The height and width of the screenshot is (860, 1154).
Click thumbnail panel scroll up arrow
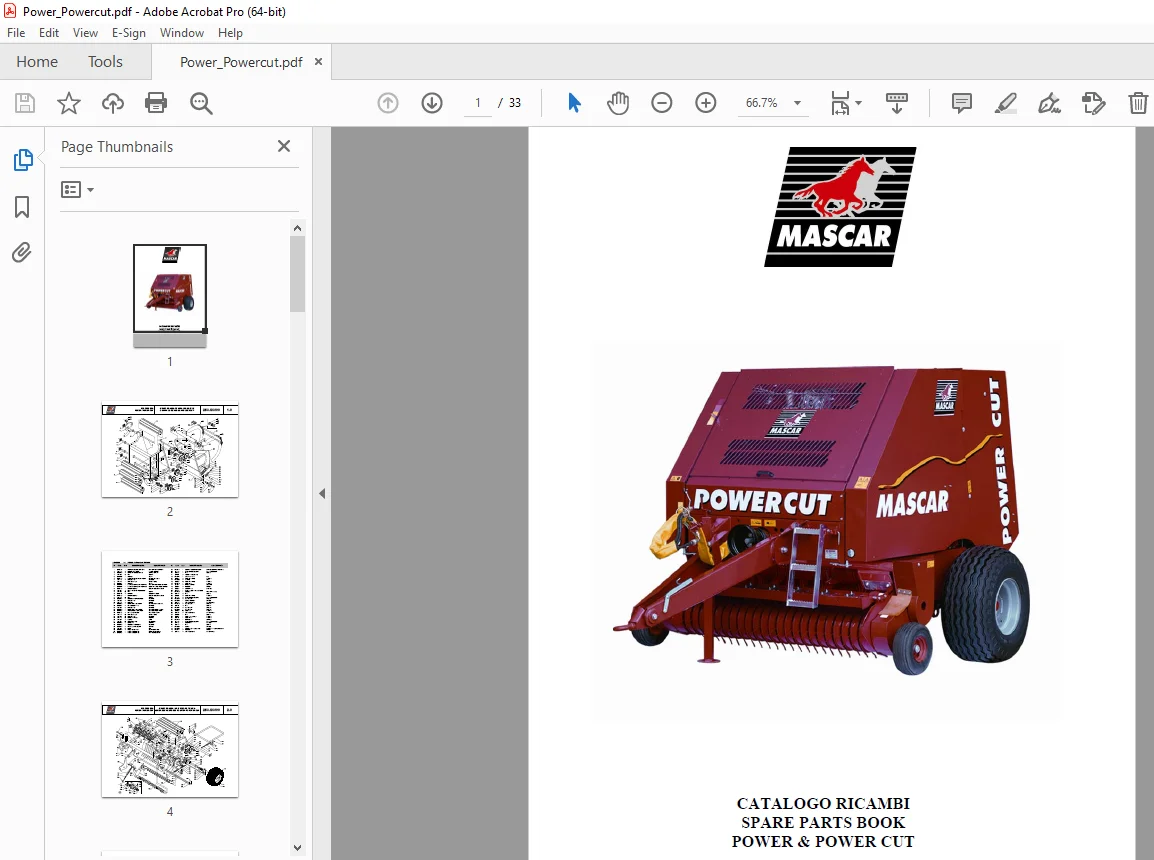[x=297, y=228]
